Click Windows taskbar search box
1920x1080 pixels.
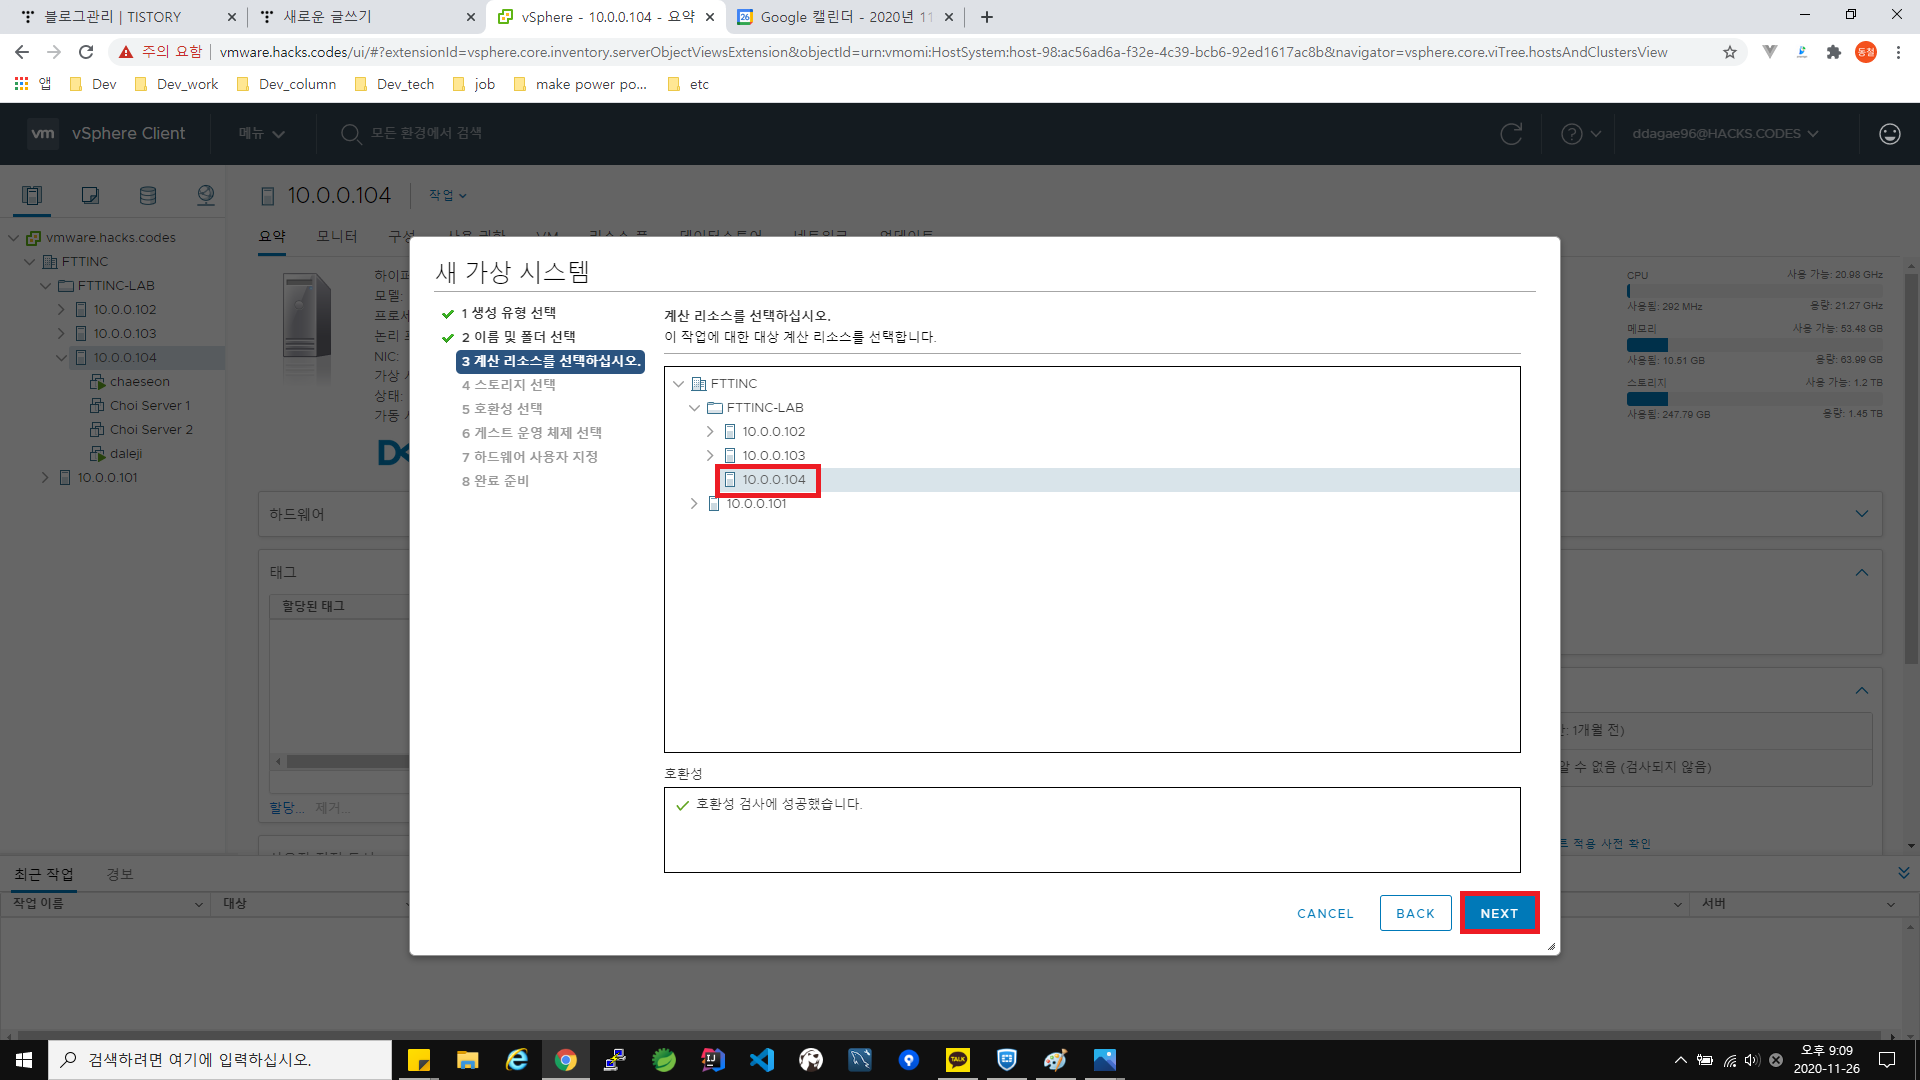(220, 1060)
